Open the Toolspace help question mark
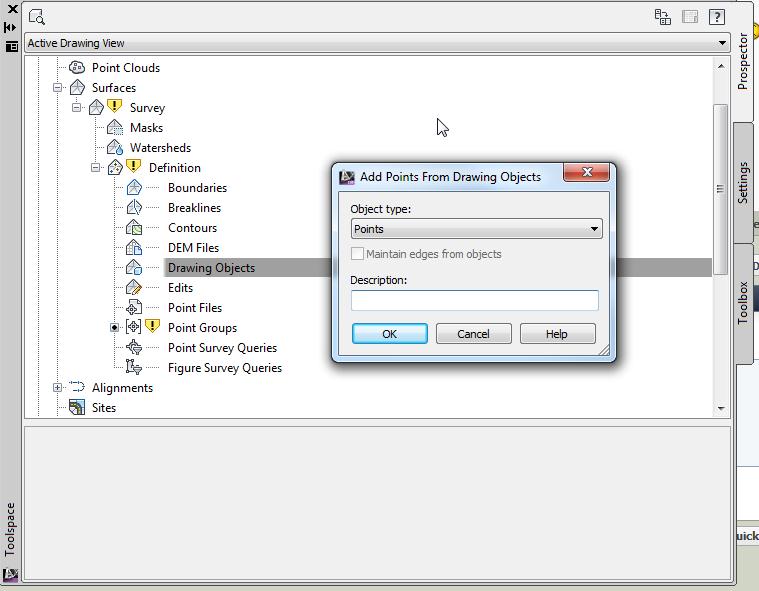The height and width of the screenshot is (591, 759). [x=717, y=17]
